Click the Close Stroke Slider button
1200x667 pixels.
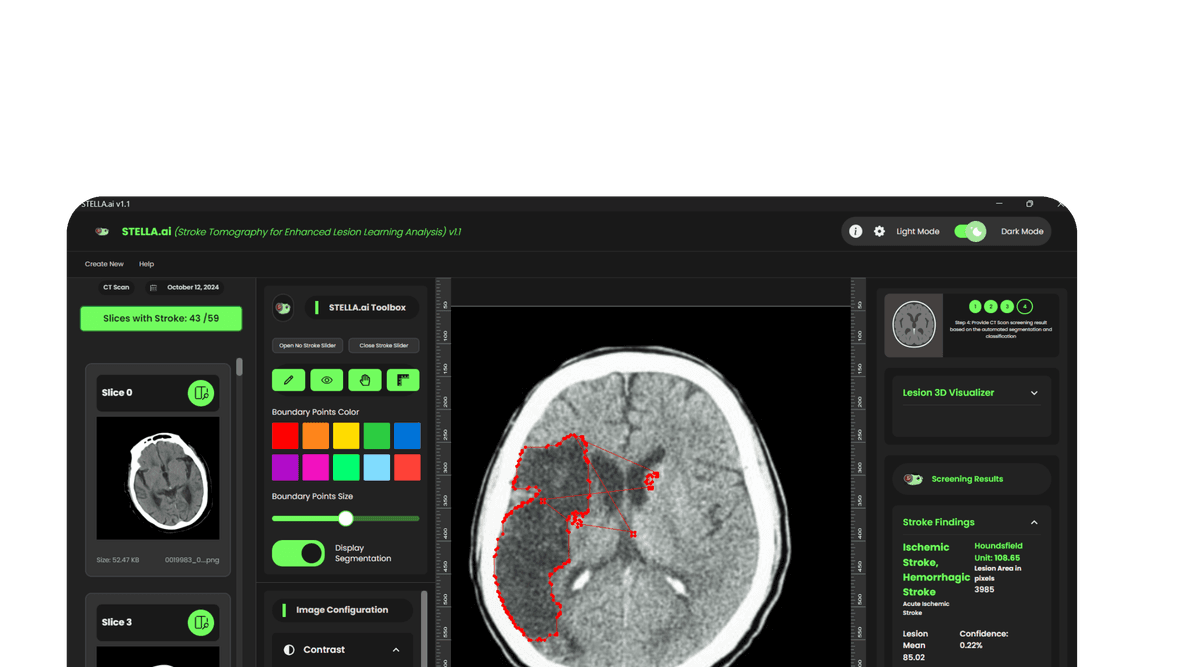tap(384, 346)
